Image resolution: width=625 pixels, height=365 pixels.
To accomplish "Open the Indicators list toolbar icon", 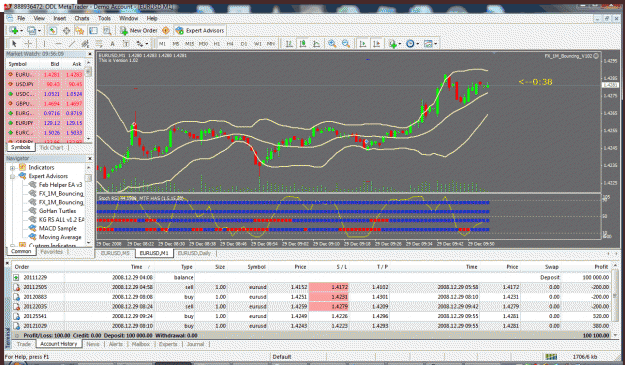I will 393,44.
